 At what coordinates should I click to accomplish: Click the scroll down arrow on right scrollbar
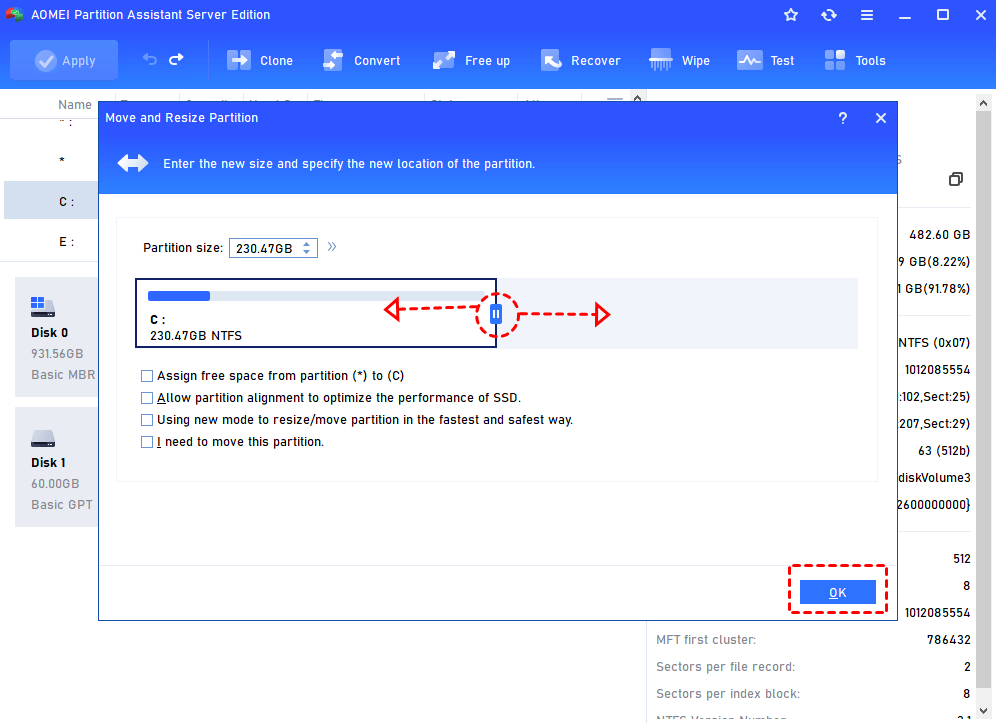coord(983,711)
